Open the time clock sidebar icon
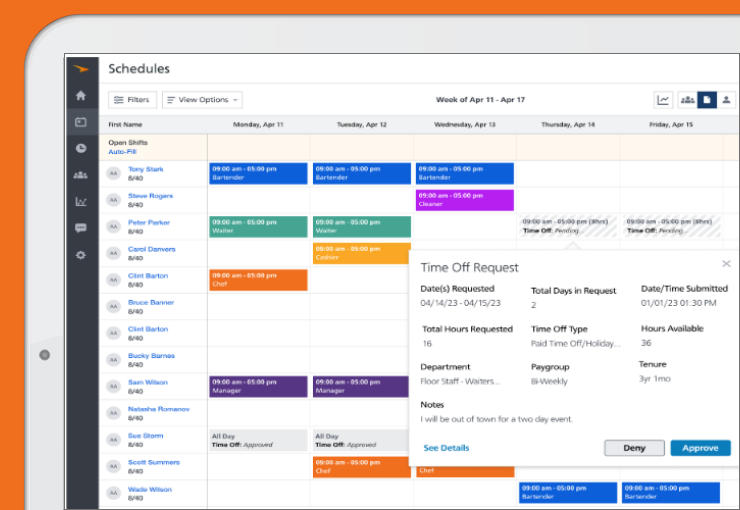Screen dimensions: 740x510 (x=81, y=149)
